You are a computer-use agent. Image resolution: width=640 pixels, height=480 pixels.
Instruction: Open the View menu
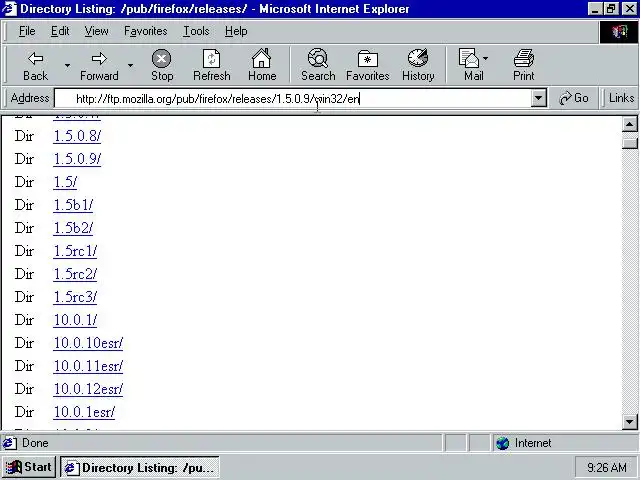[x=96, y=31]
